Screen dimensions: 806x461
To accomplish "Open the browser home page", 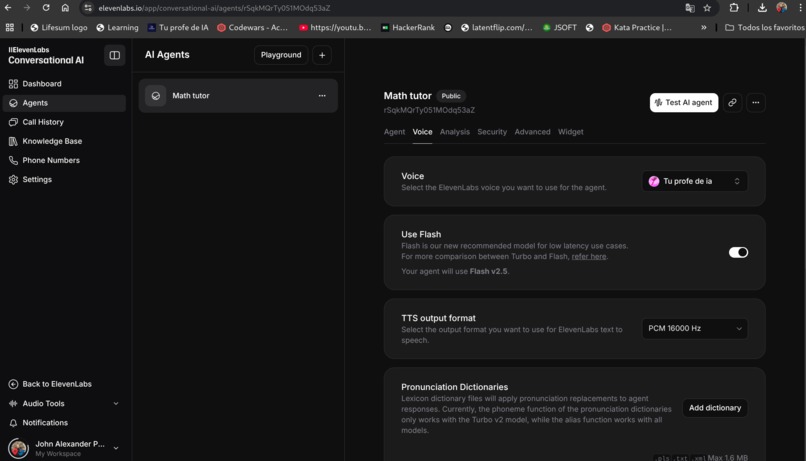I will (x=65, y=8).
